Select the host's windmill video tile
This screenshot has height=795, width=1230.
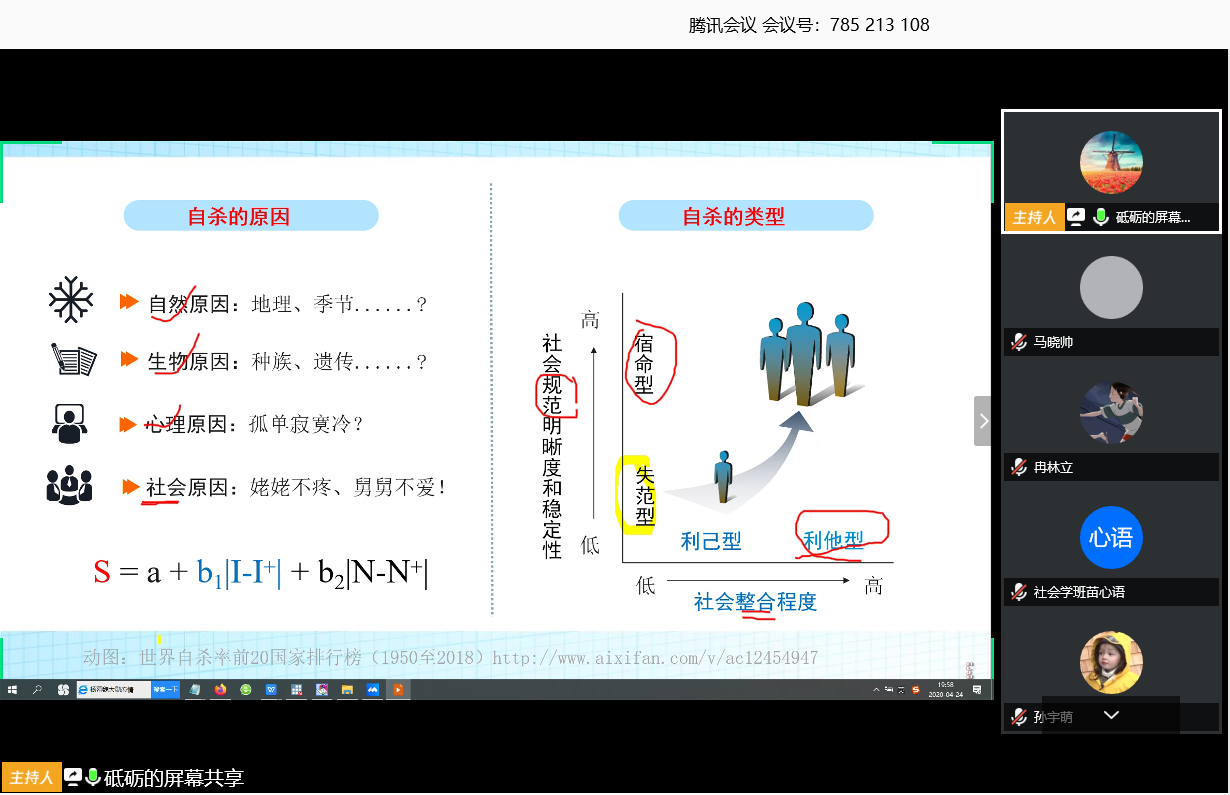point(1111,163)
